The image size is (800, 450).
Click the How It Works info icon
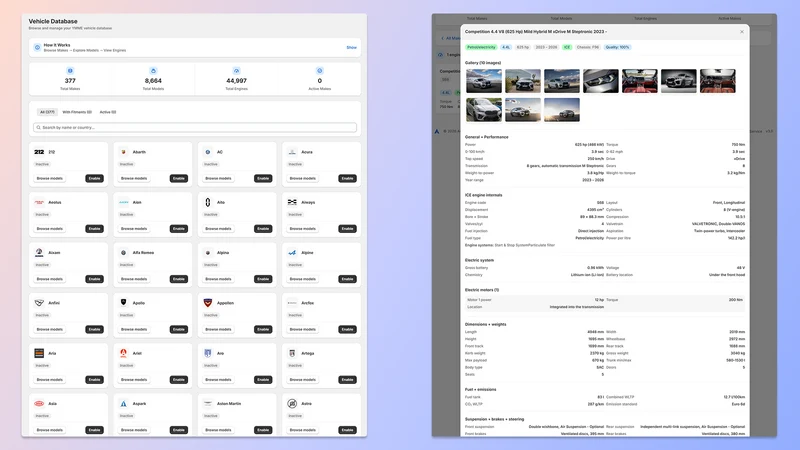coord(37,47)
